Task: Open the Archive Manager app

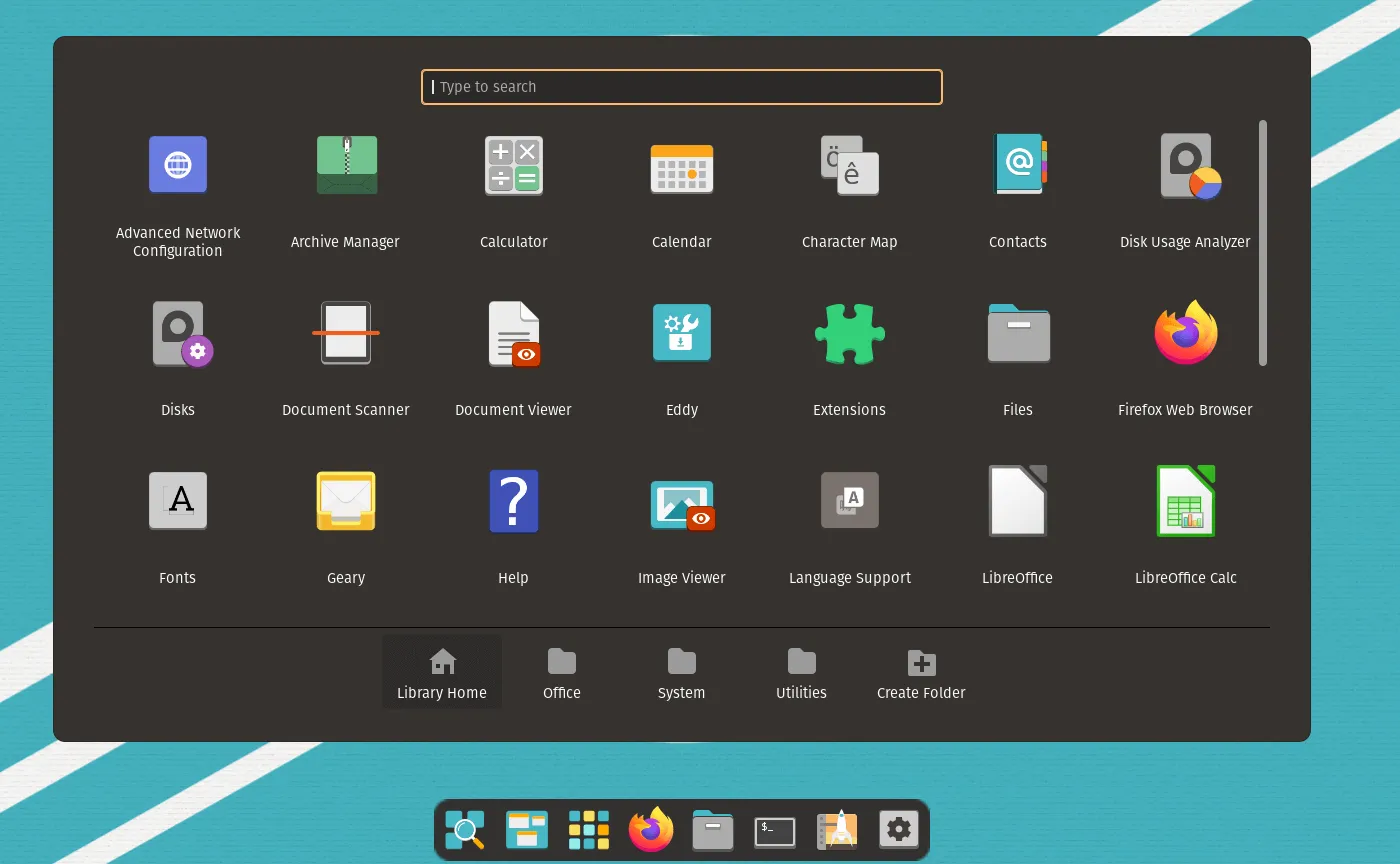Action: click(346, 166)
